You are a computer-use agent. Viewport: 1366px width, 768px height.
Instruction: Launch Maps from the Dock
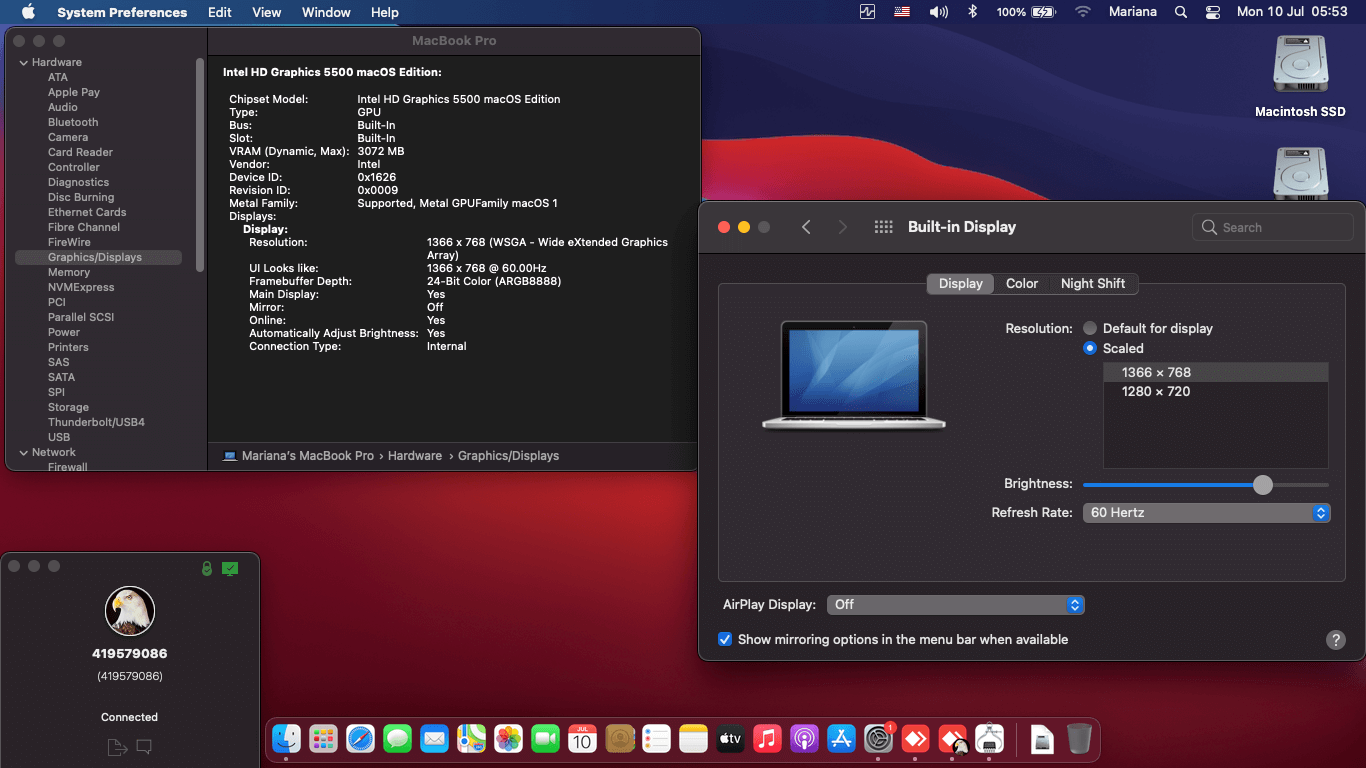tap(471, 739)
